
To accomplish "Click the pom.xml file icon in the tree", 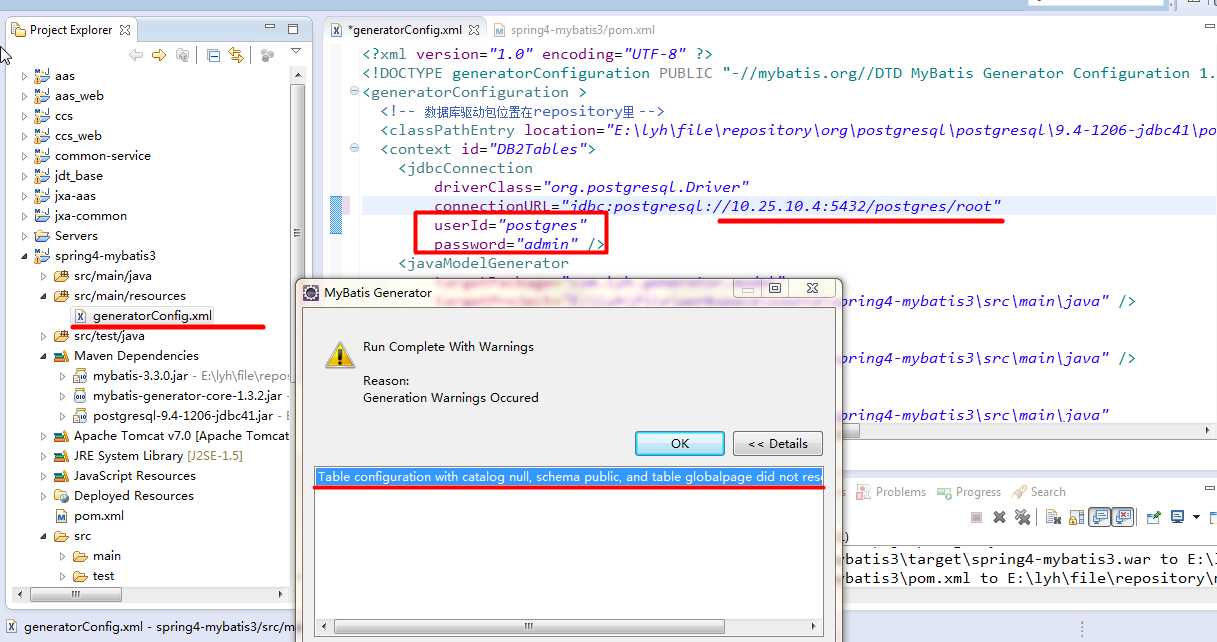I will tap(63, 516).
